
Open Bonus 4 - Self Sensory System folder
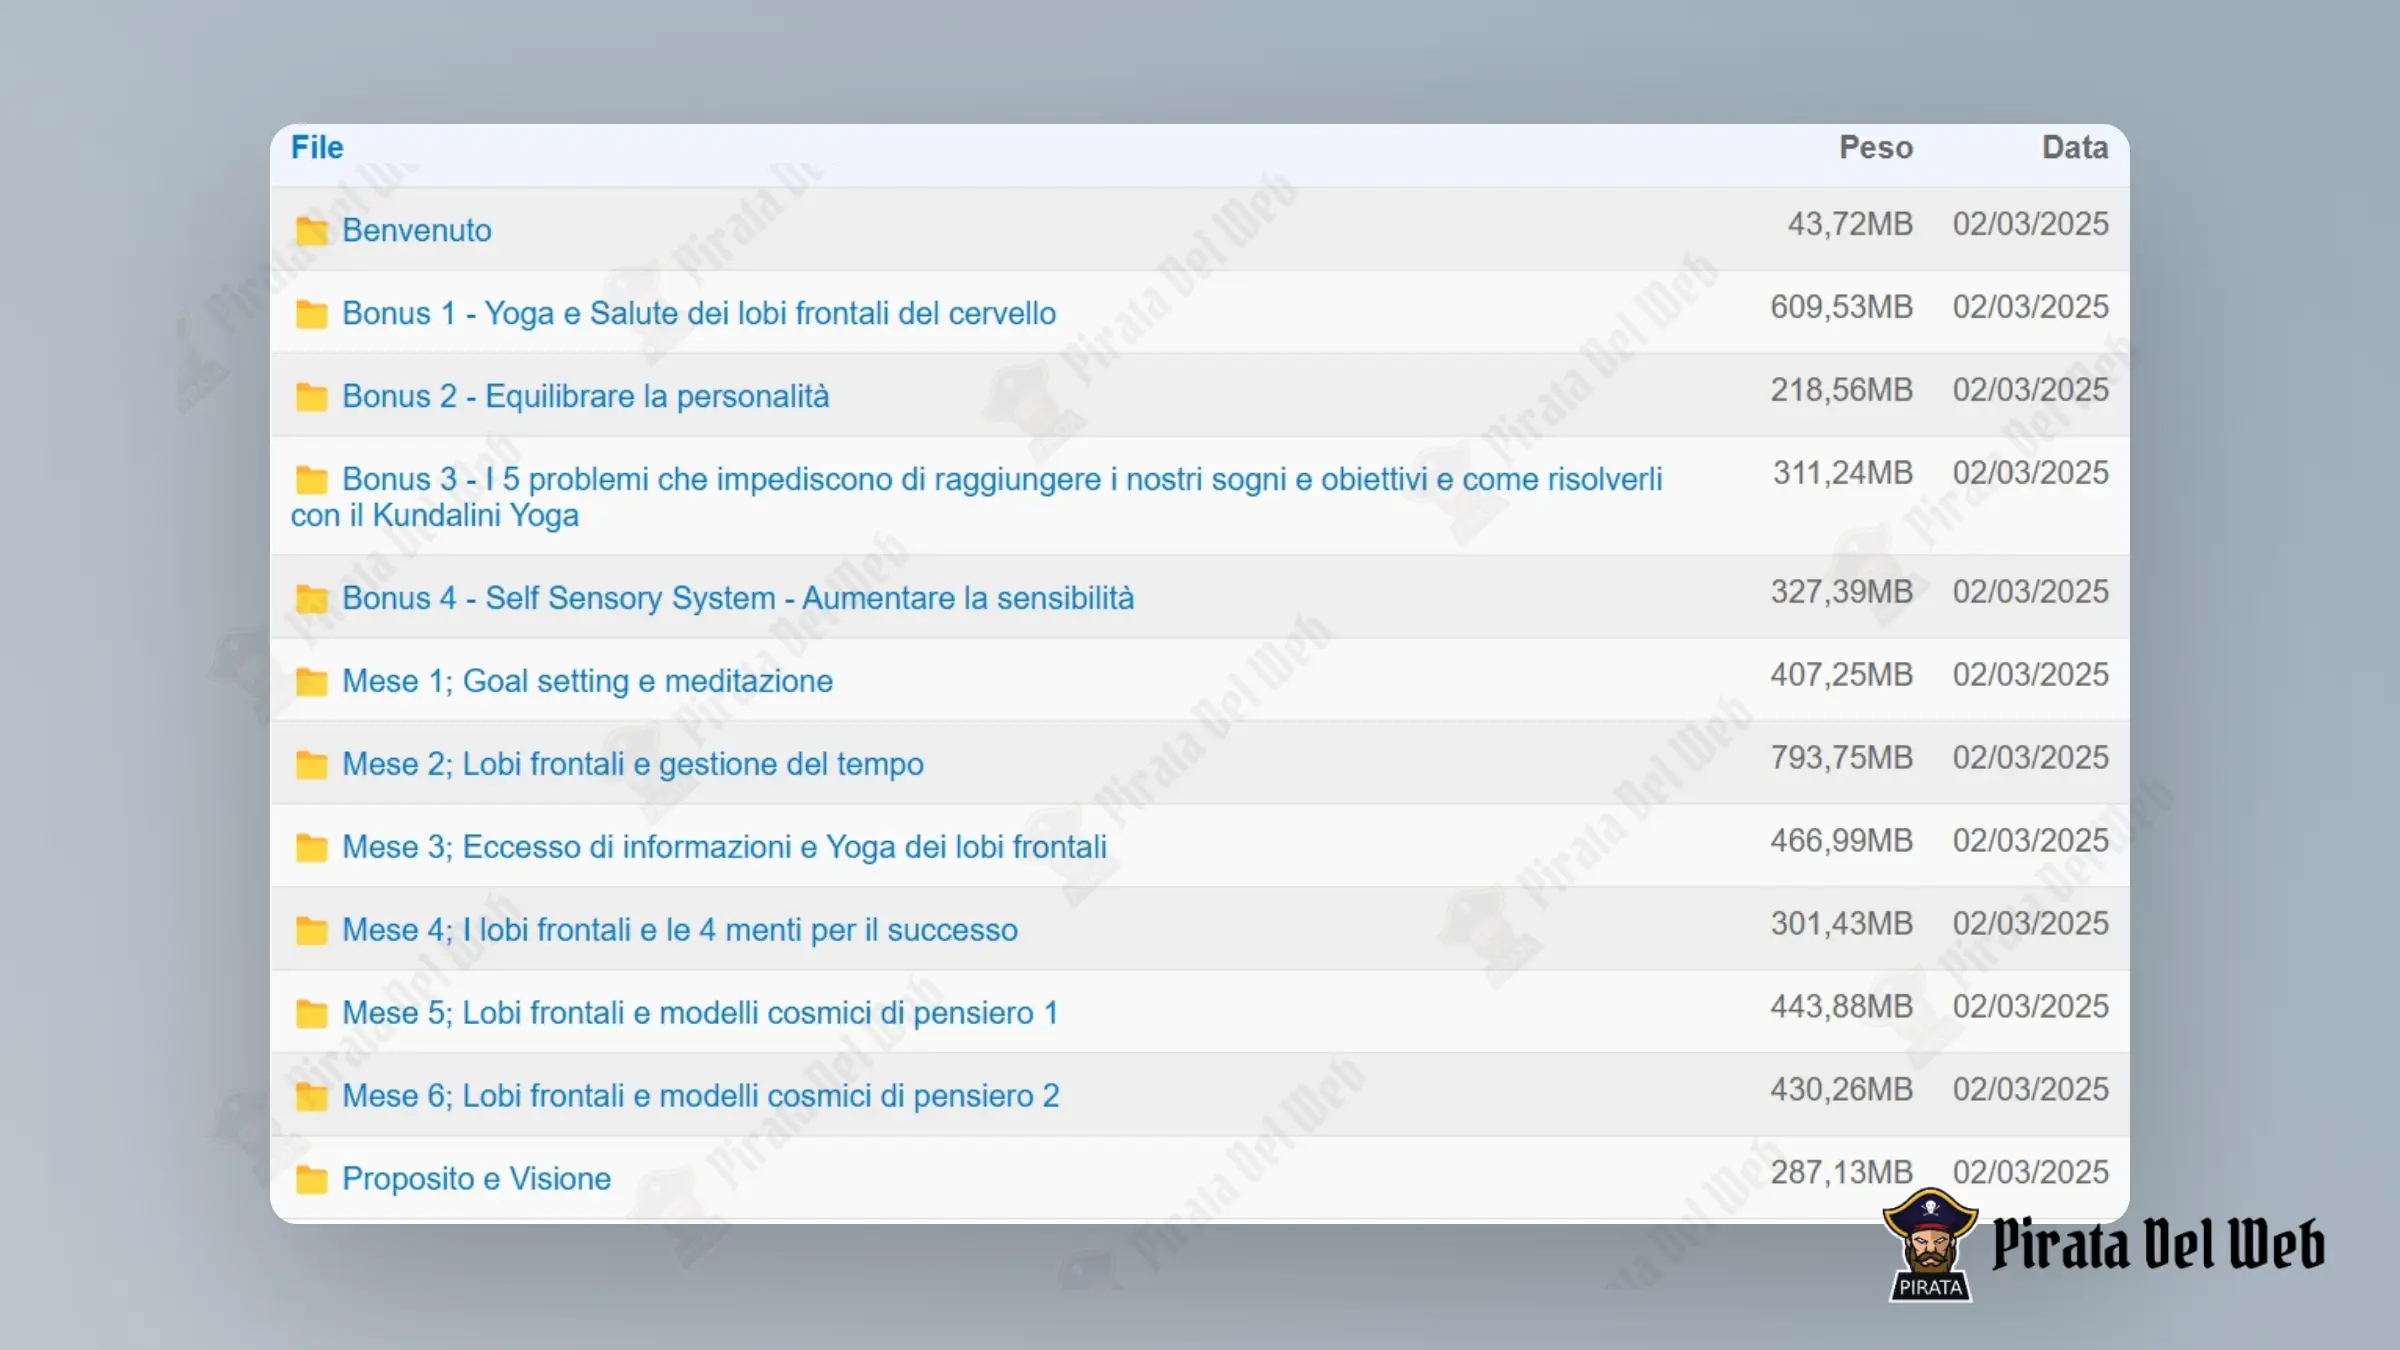point(738,598)
